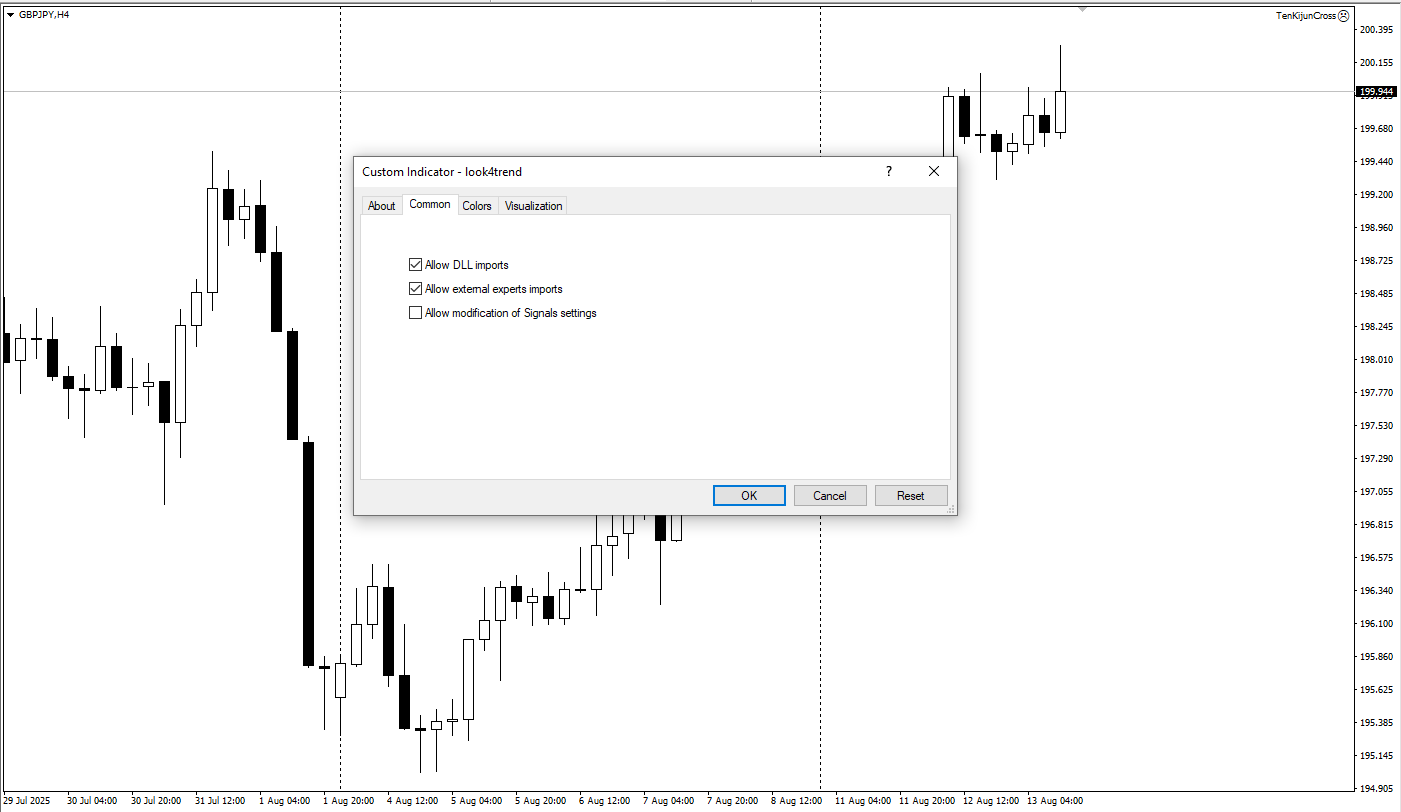Close the Custom Indicator dialog
1401x812 pixels.
pyautogui.click(x=934, y=171)
